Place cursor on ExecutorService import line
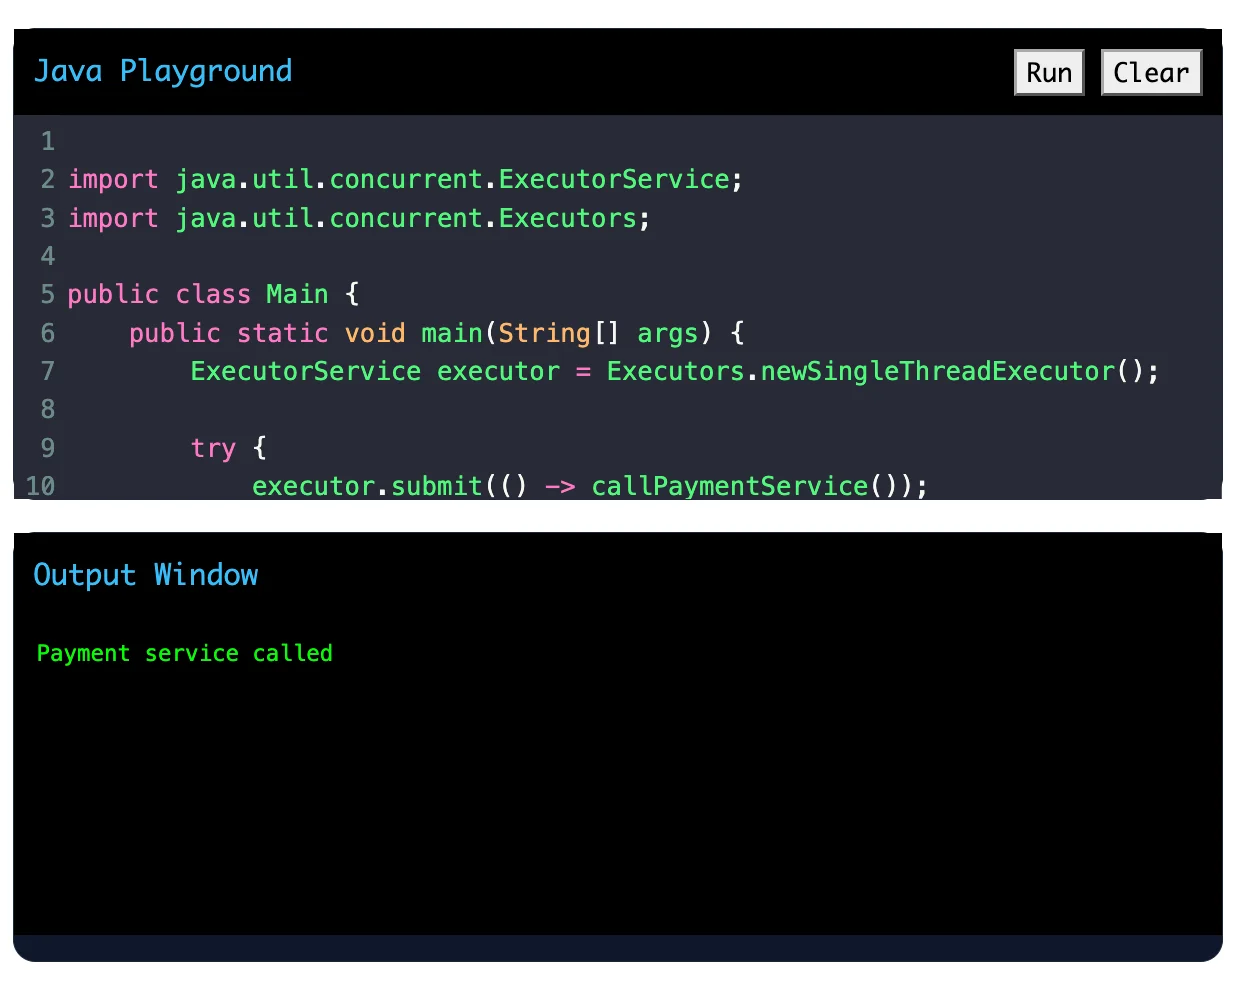Screen dimensions: 1260x984 (x=405, y=180)
